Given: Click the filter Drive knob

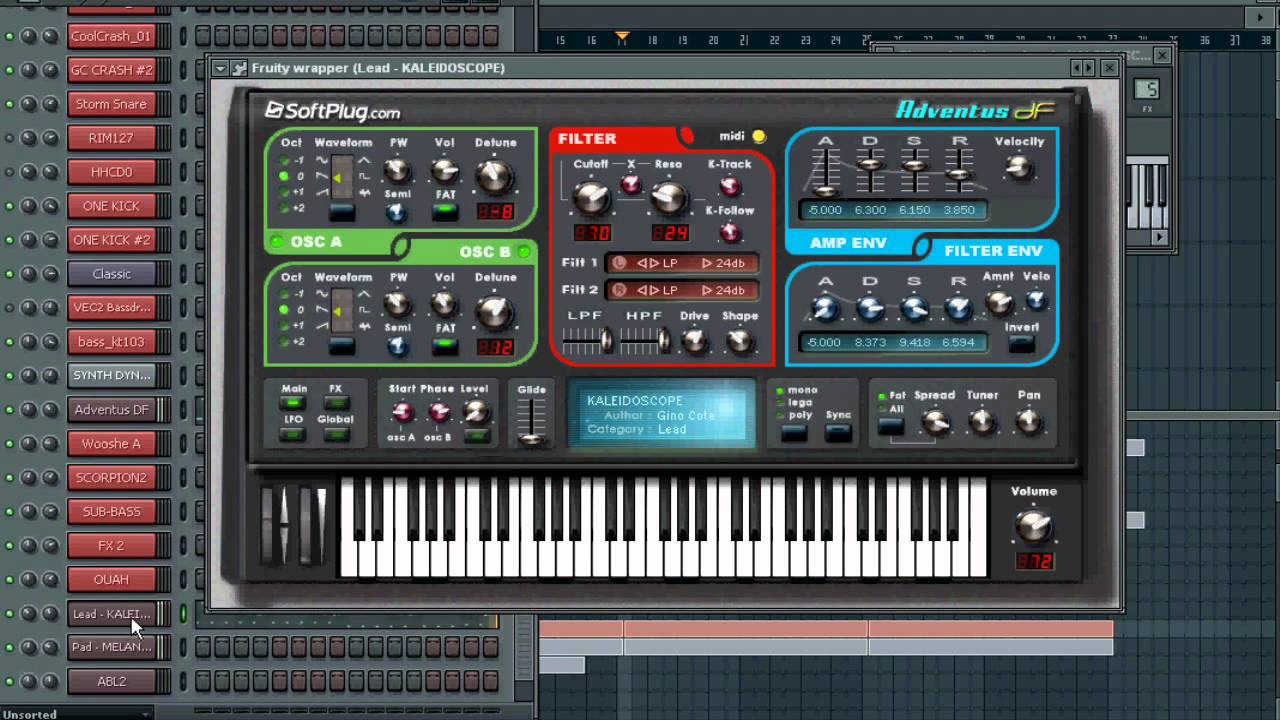Looking at the screenshot, I should [694, 342].
